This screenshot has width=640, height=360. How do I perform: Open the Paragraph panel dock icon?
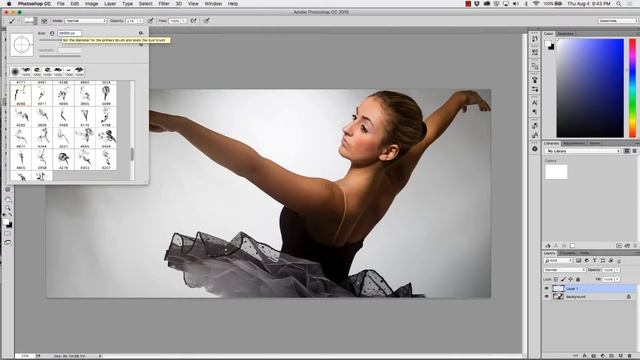point(535,112)
